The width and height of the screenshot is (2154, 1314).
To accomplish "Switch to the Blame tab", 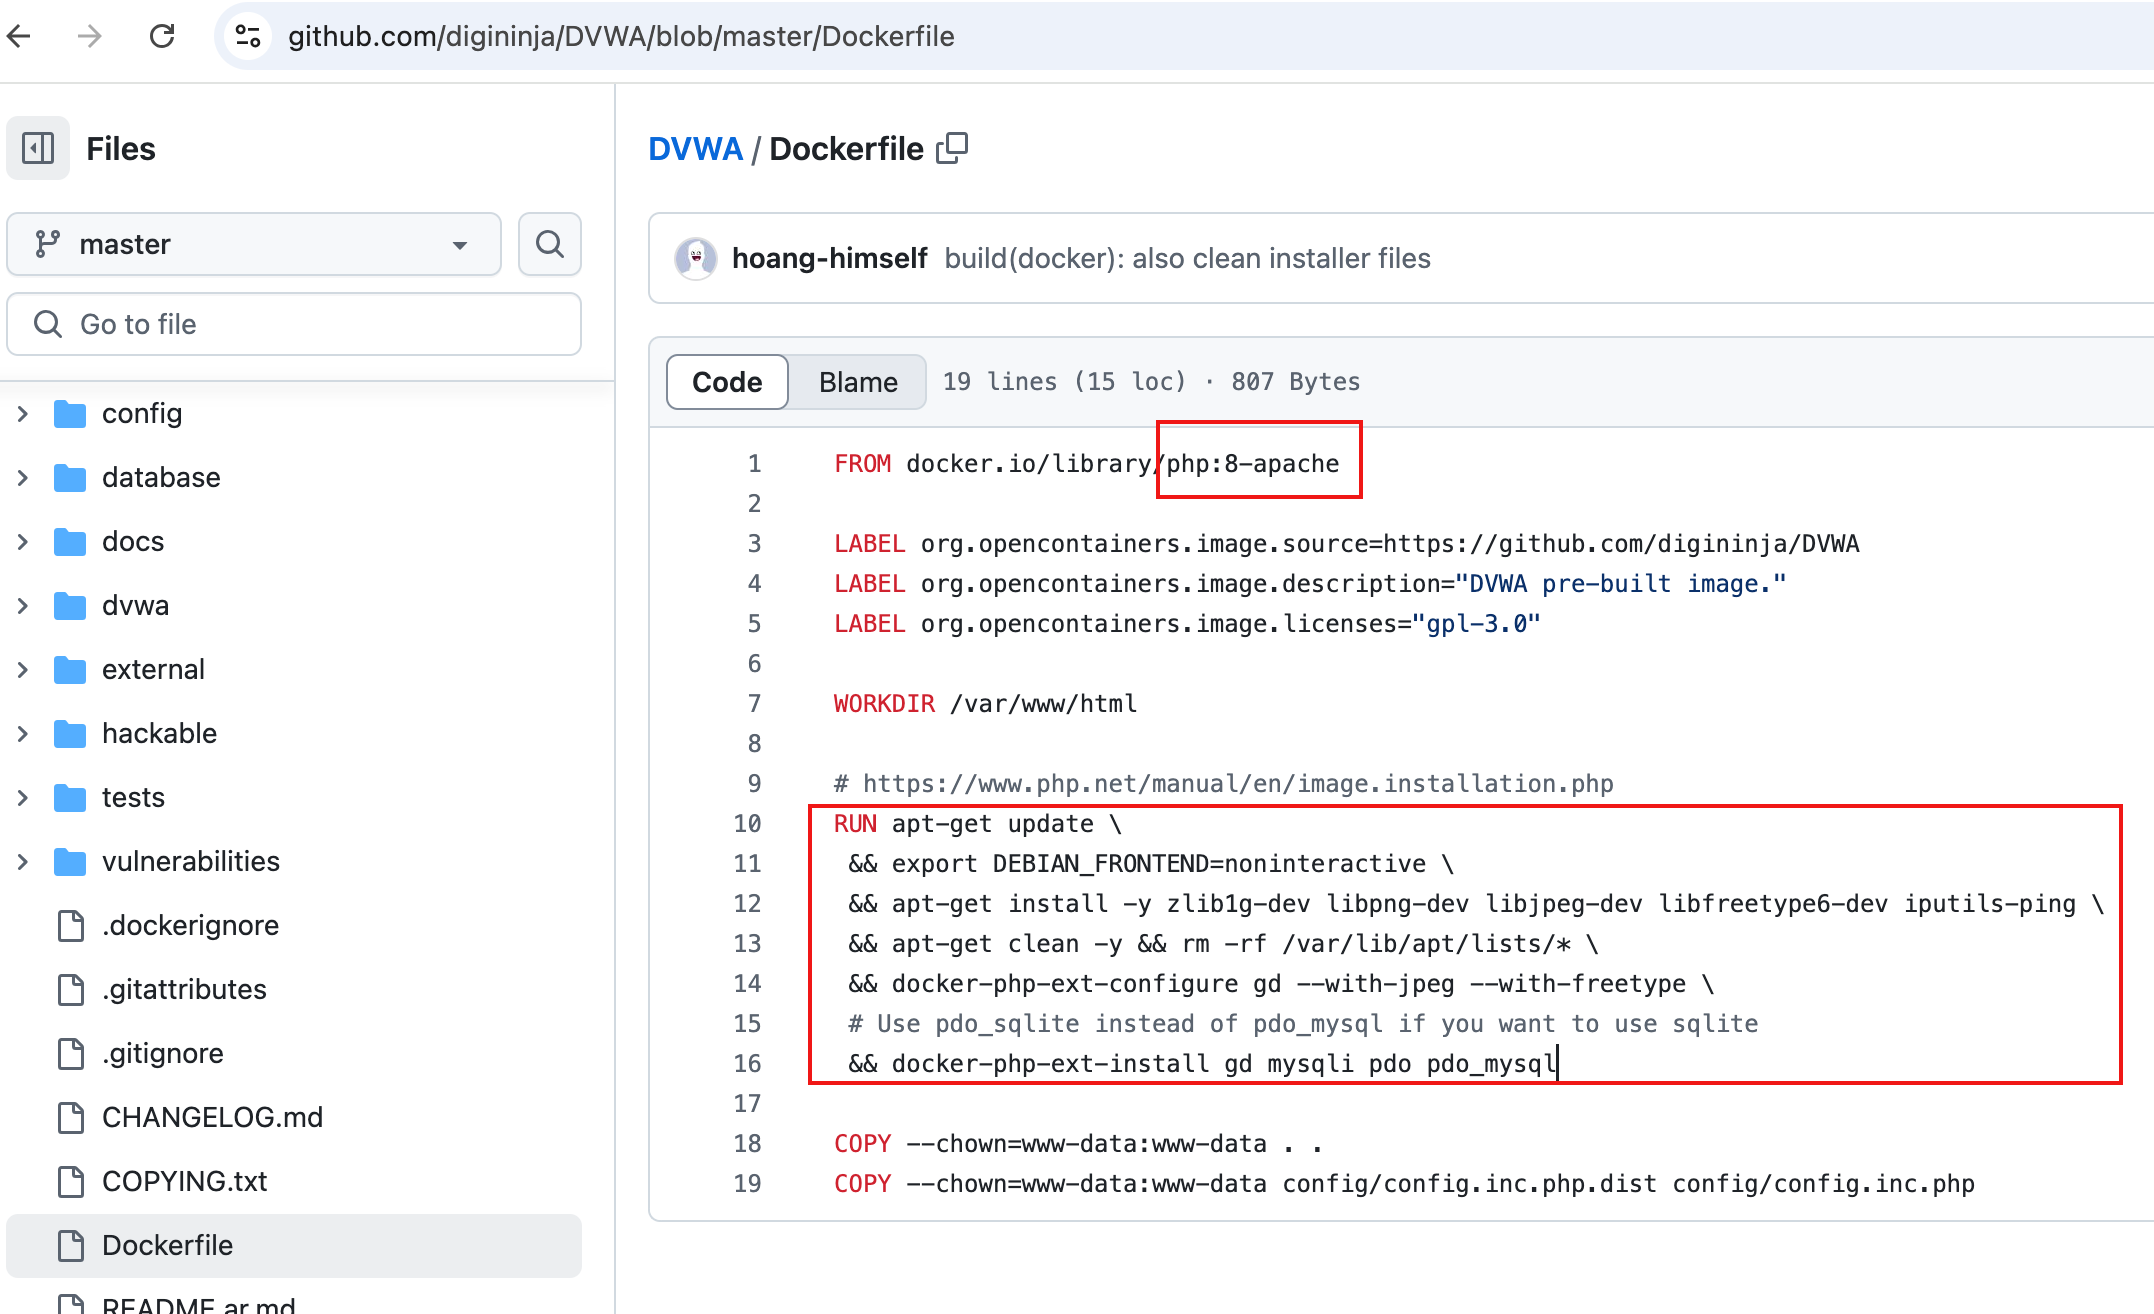I will coord(857,382).
